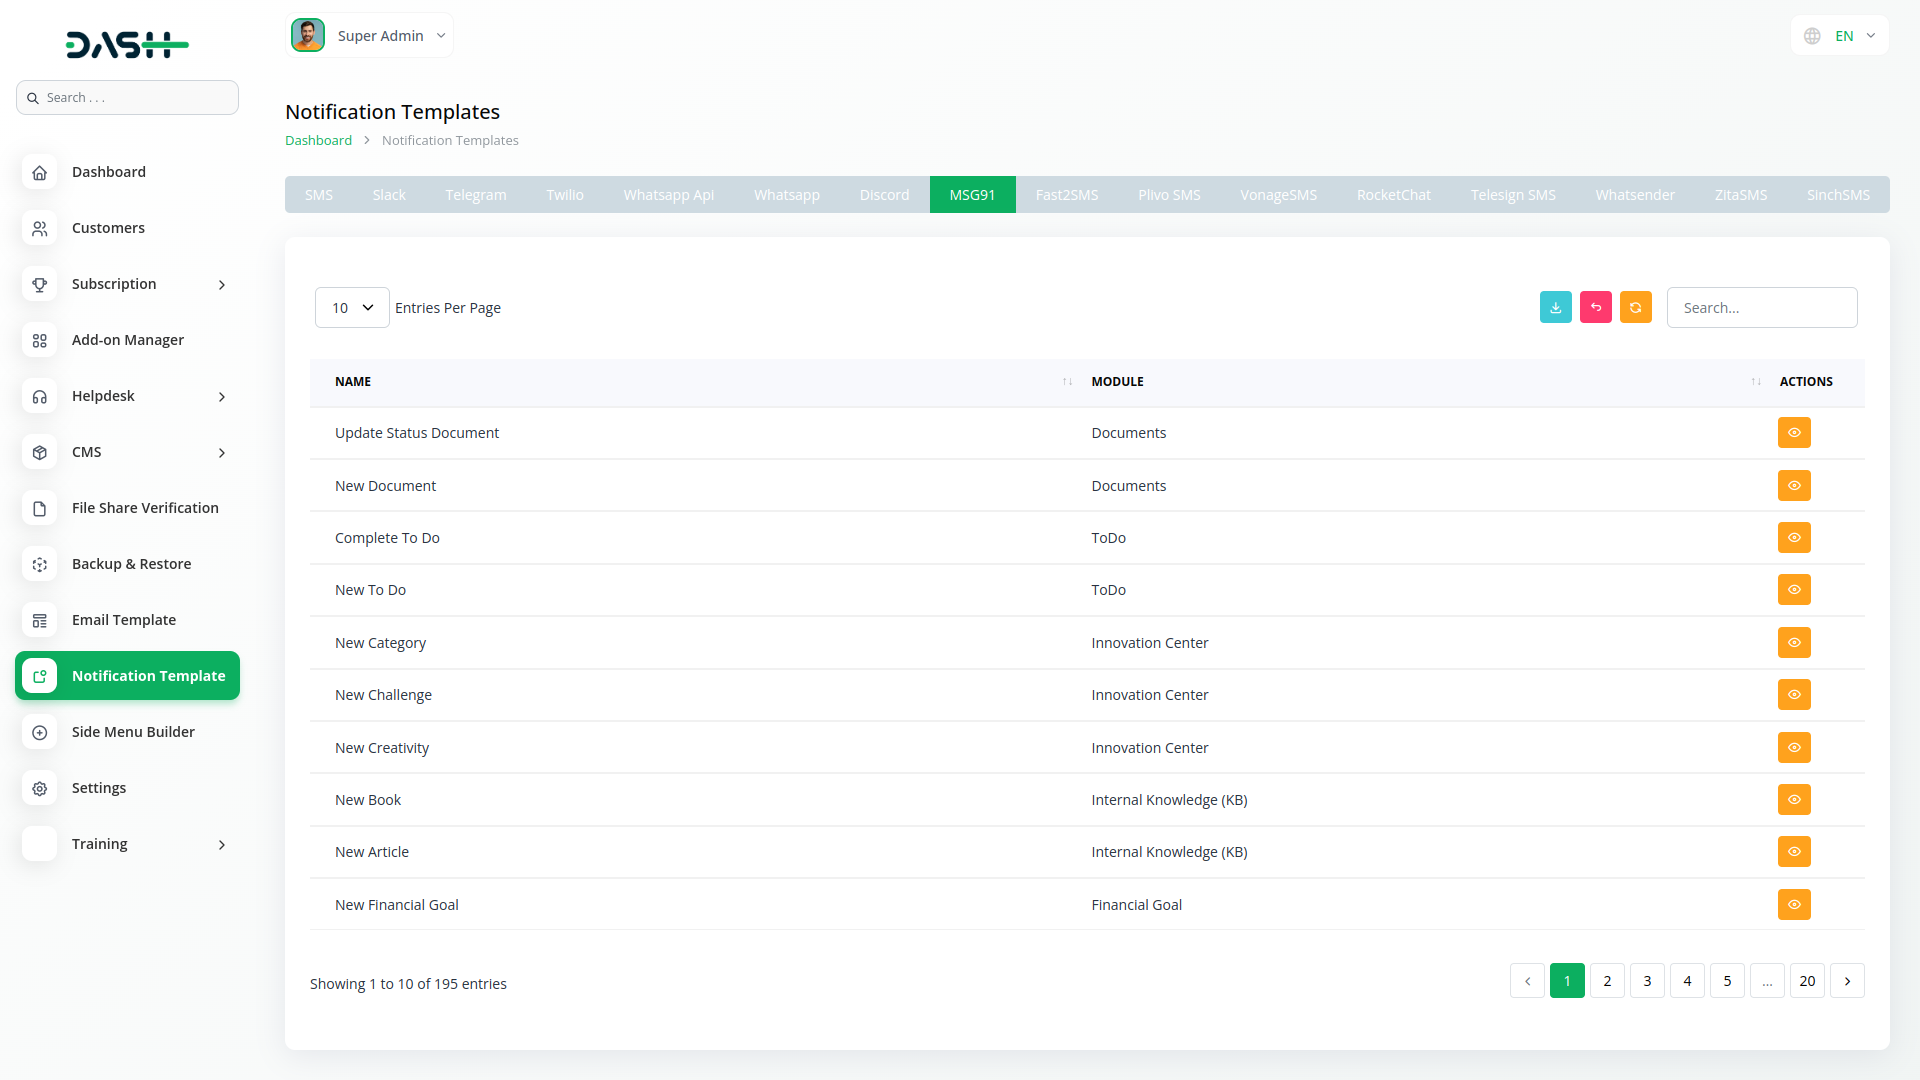Open File Share Verification in sidebar
The image size is (1920, 1080).
[x=145, y=508]
